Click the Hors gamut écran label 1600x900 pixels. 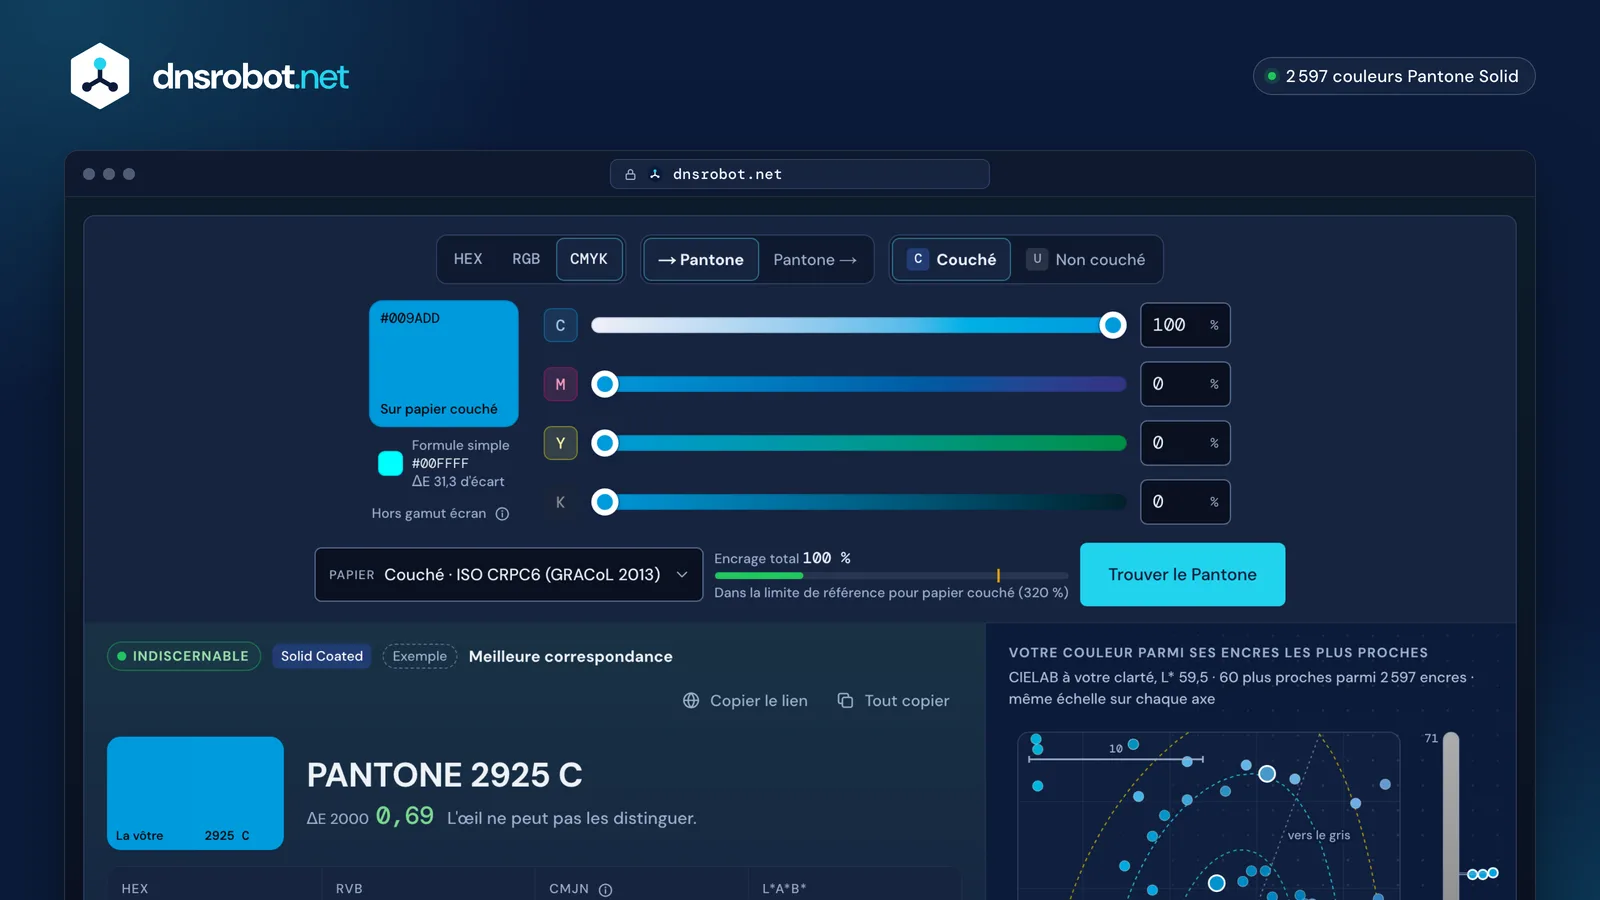(429, 514)
